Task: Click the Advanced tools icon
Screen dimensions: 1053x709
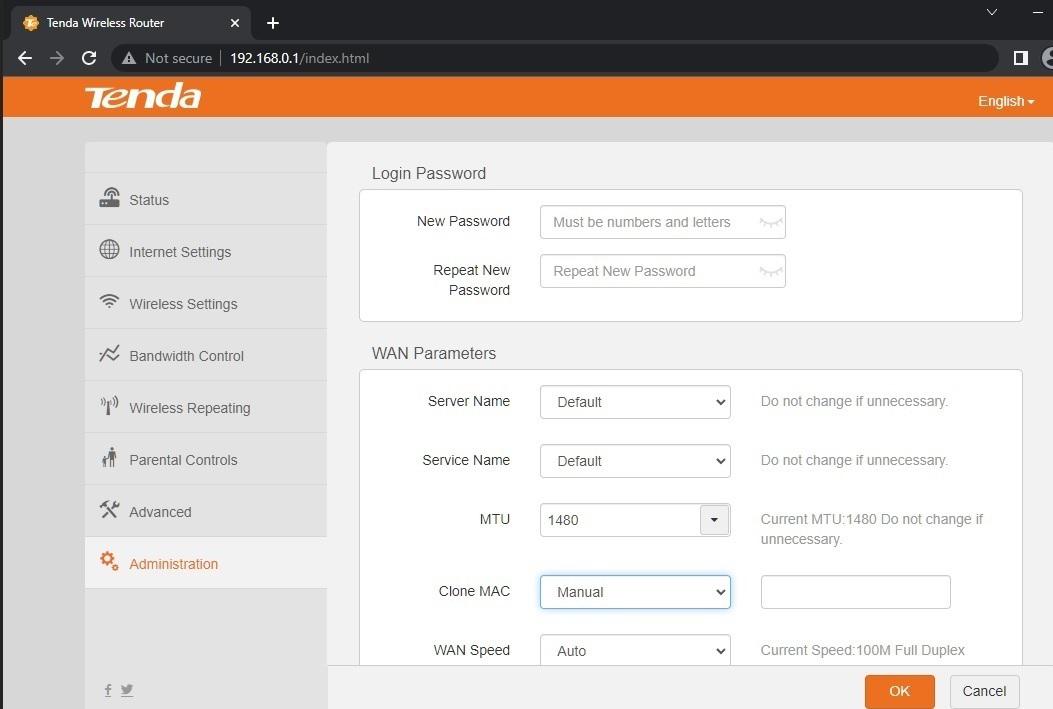Action: [109, 510]
